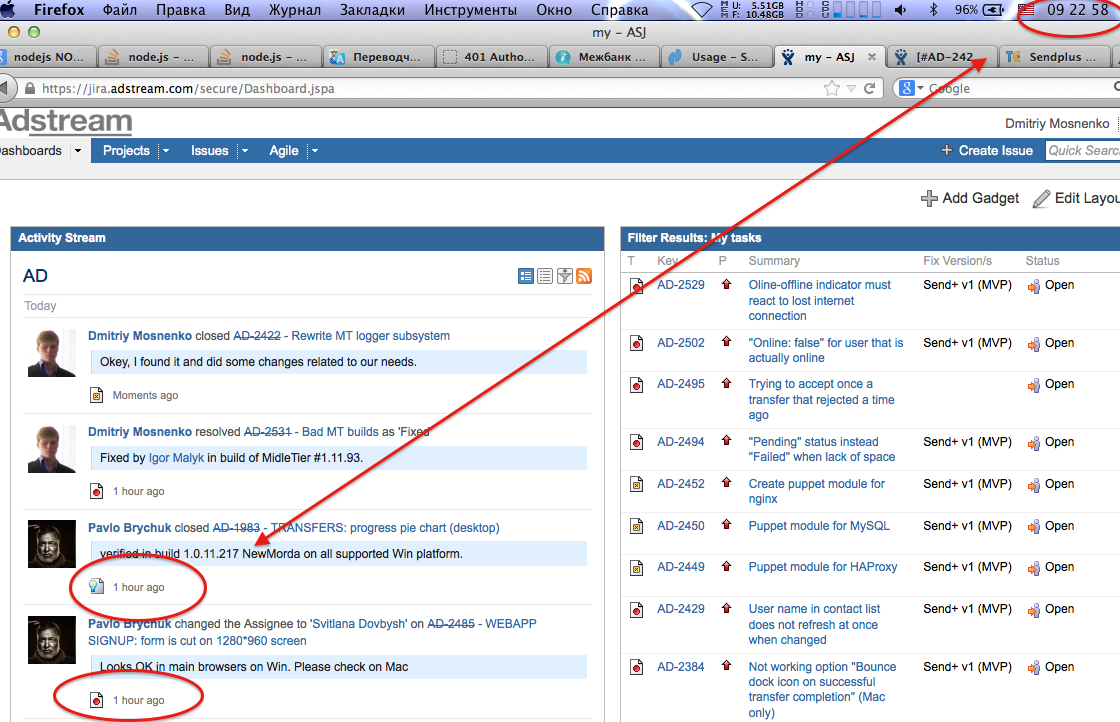1120x722 pixels.
Task: Open the Закладки menu
Action: pos(372,10)
